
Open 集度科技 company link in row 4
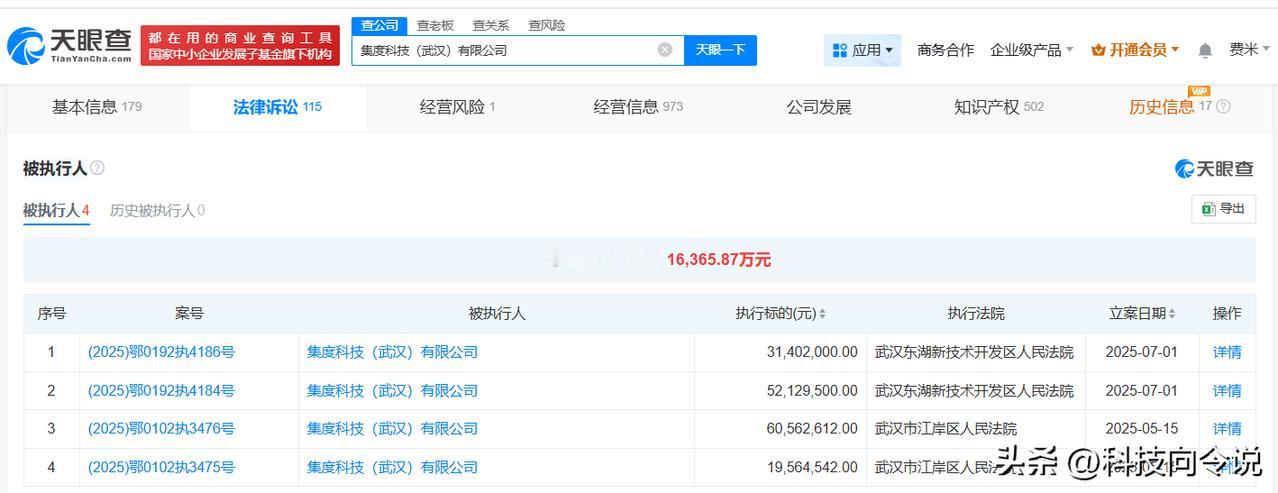click(392, 466)
